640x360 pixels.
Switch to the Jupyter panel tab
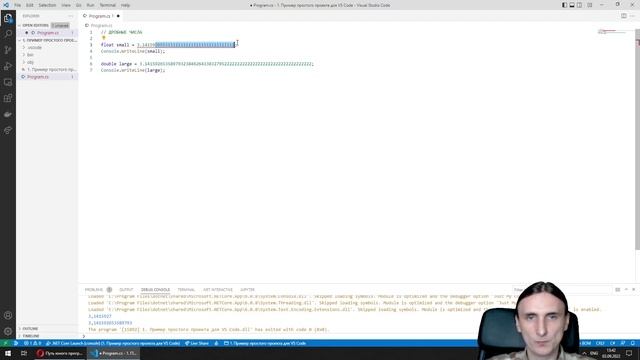[x=247, y=289]
